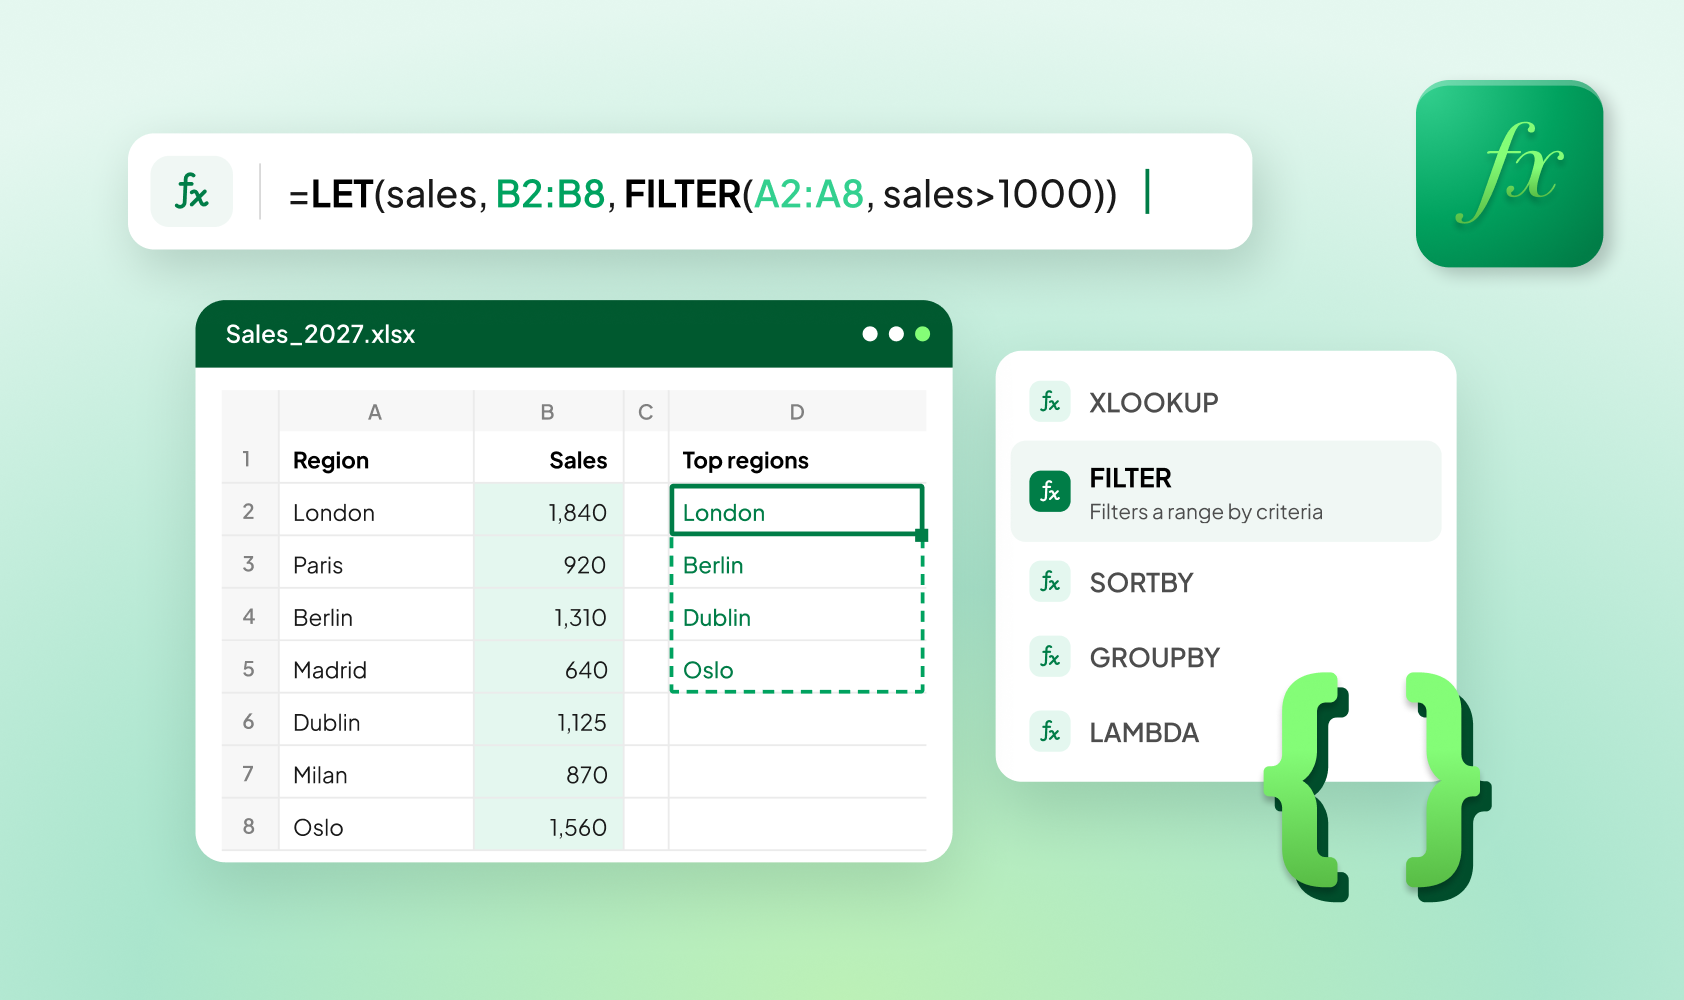1684x1000 pixels.
Task: Click the select-all corner of the sheet
Action: click(249, 411)
